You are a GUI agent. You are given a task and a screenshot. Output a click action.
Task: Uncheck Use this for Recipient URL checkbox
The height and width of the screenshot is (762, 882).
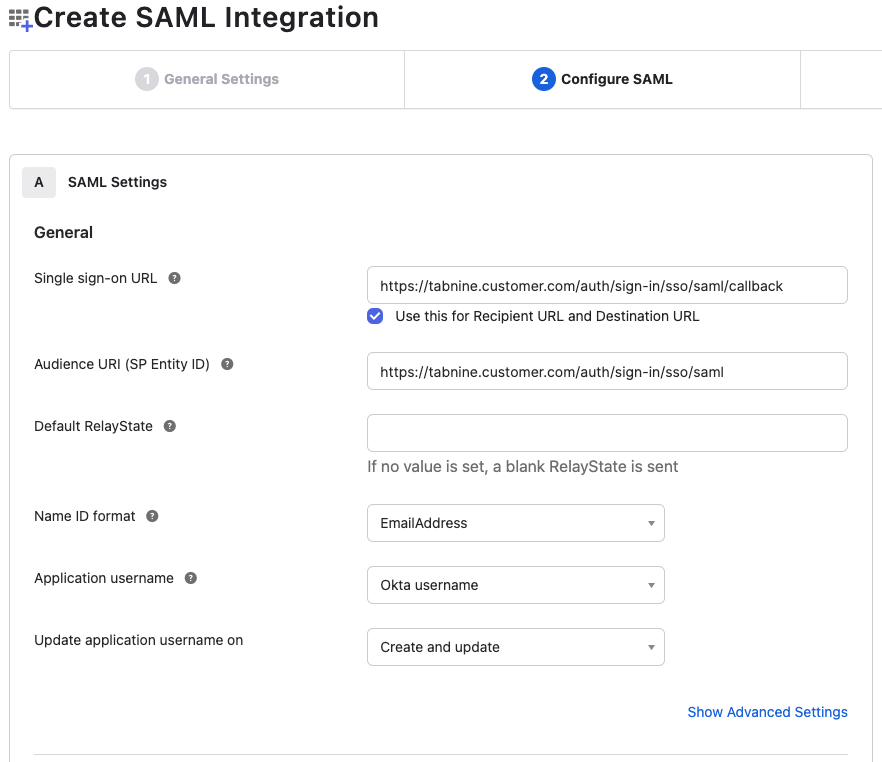tap(375, 316)
